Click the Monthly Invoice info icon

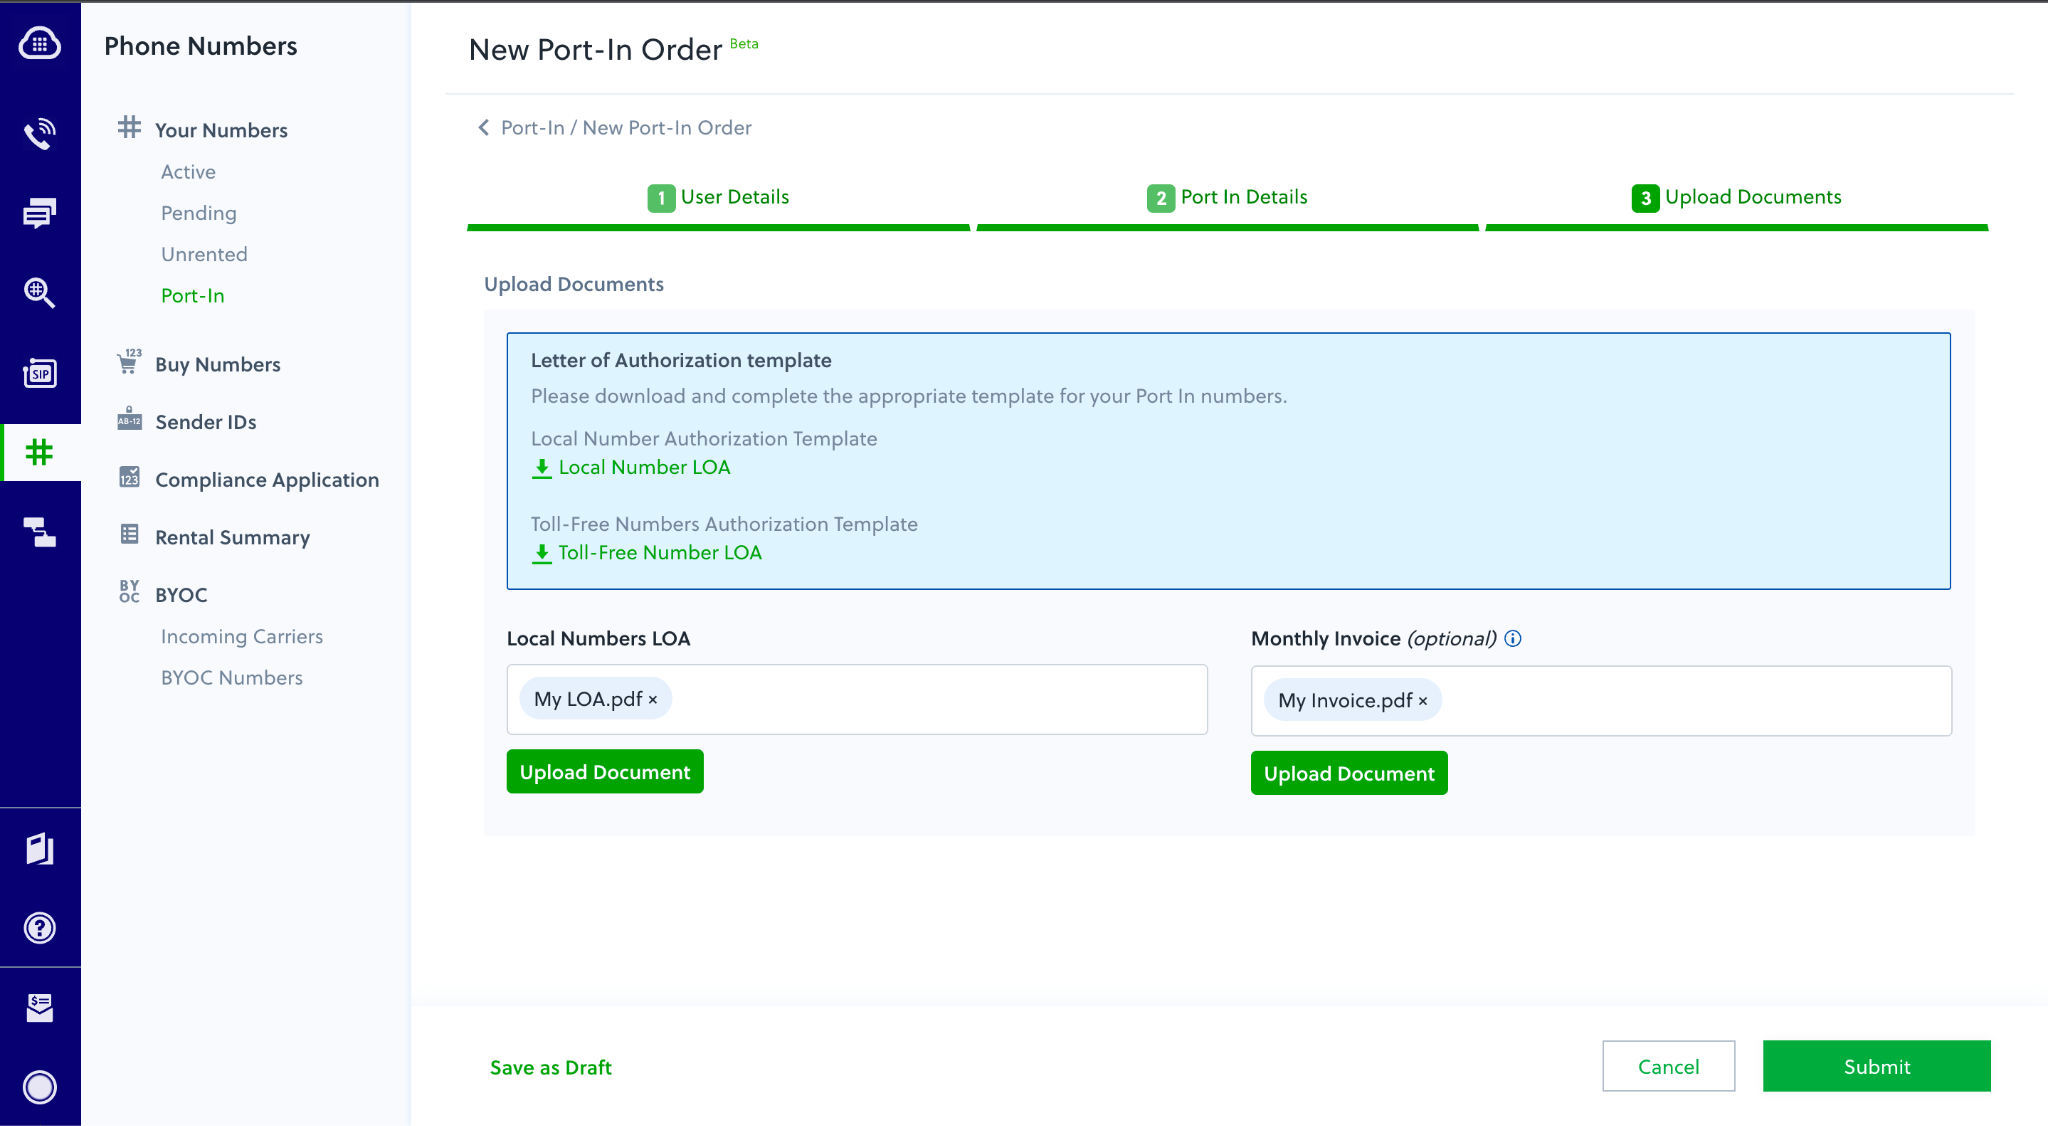(1513, 639)
